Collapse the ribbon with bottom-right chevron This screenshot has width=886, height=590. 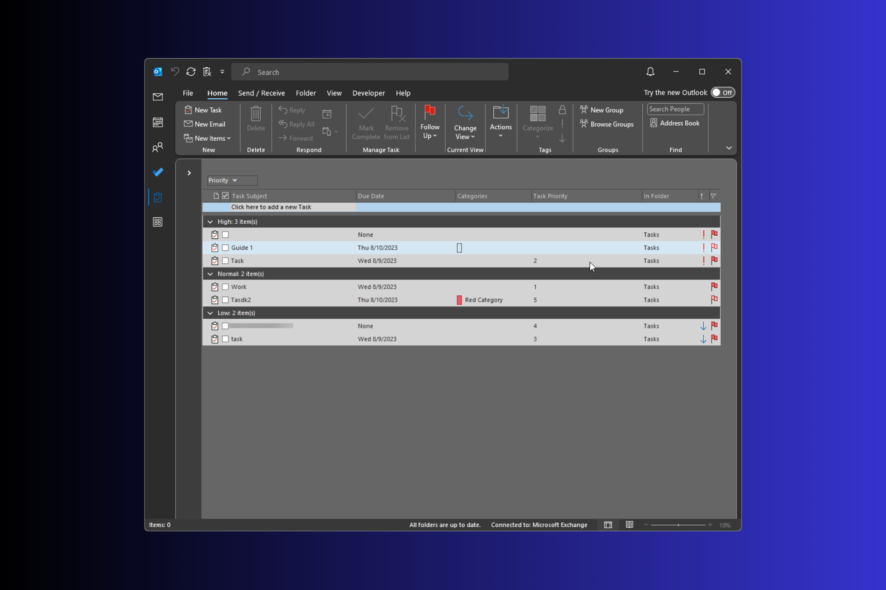(x=729, y=148)
